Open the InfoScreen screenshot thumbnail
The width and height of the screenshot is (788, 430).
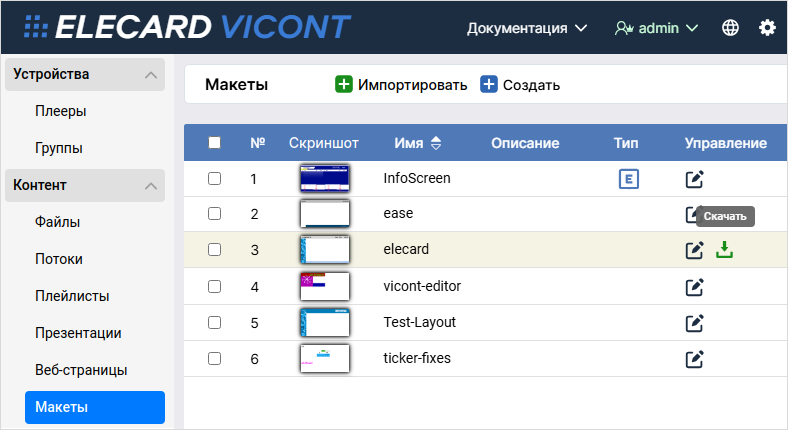pyautogui.click(x=325, y=178)
